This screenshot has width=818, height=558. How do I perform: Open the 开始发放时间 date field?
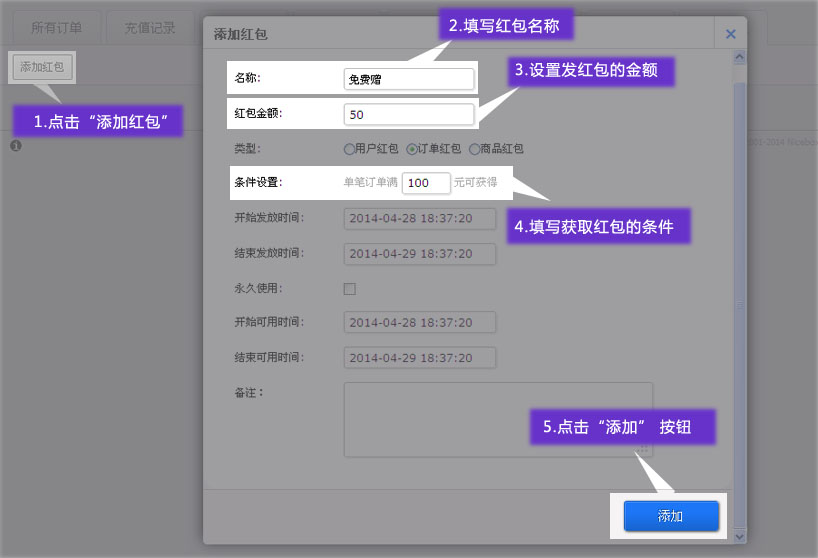pos(420,218)
